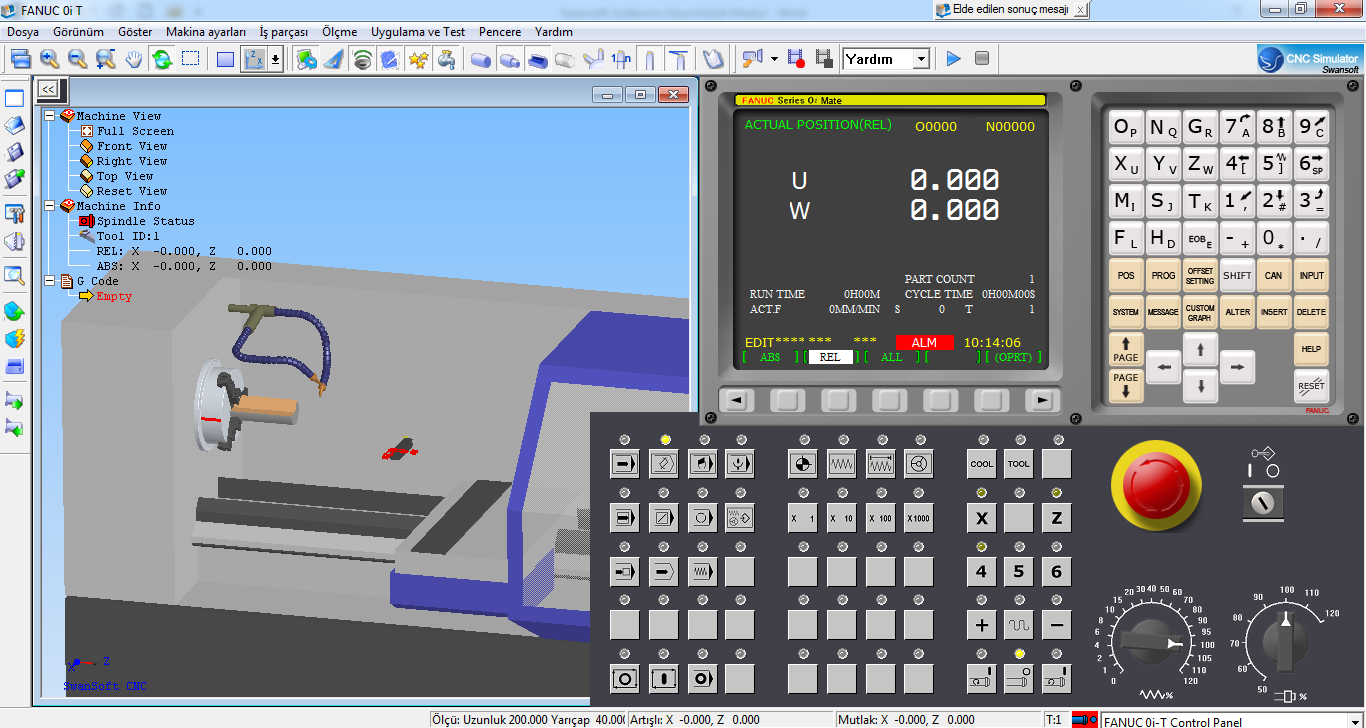The image size is (1366, 728).
Task: Click the reference return crosshair panel button
Action: tap(802, 464)
